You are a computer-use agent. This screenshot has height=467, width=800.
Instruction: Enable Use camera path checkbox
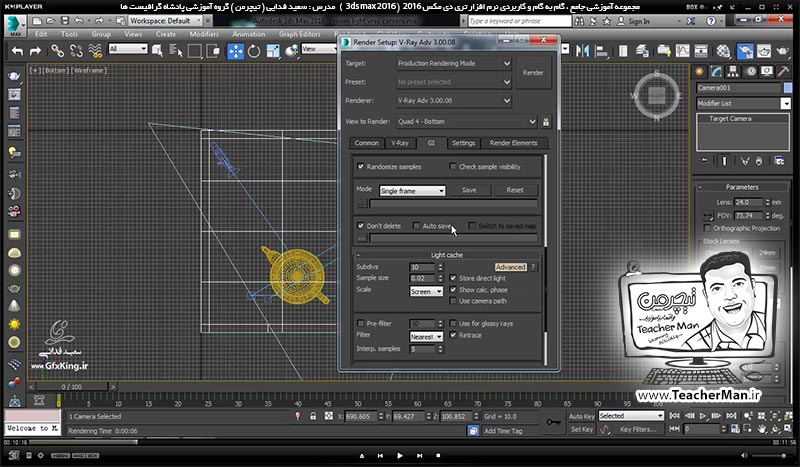click(453, 301)
